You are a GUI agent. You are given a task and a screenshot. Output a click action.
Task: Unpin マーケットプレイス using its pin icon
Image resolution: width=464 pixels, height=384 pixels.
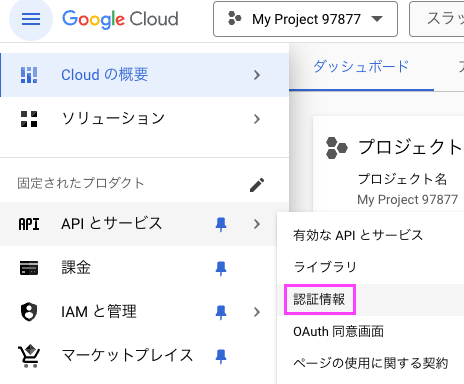pyautogui.click(x=221, y=356)
